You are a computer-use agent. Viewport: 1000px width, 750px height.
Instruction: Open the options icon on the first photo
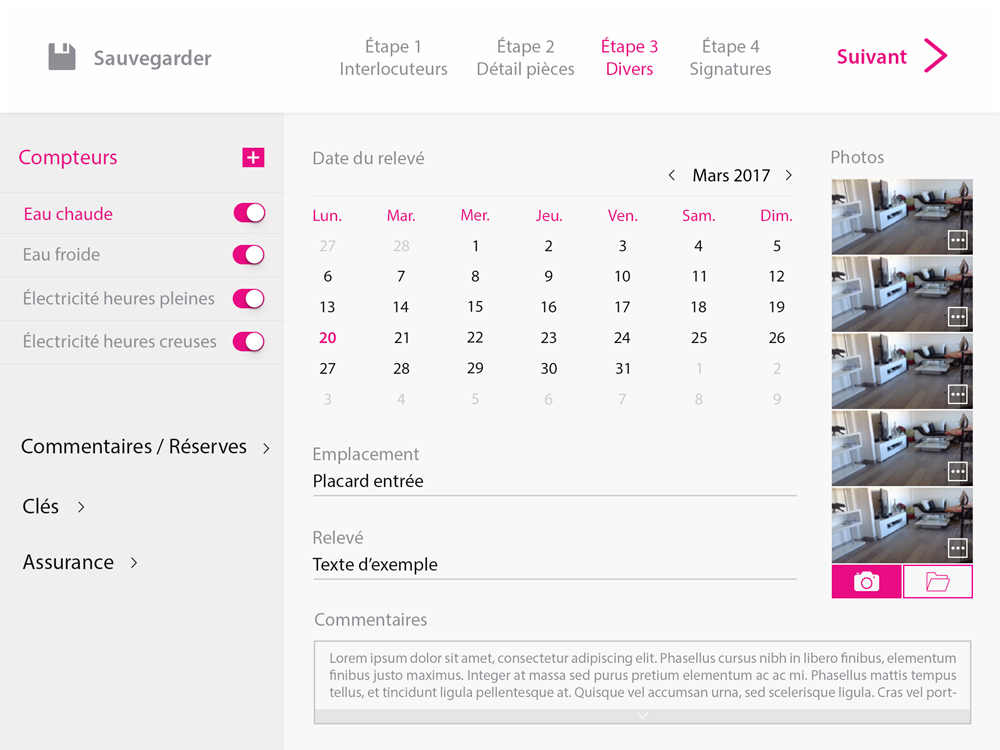[957, 240]
